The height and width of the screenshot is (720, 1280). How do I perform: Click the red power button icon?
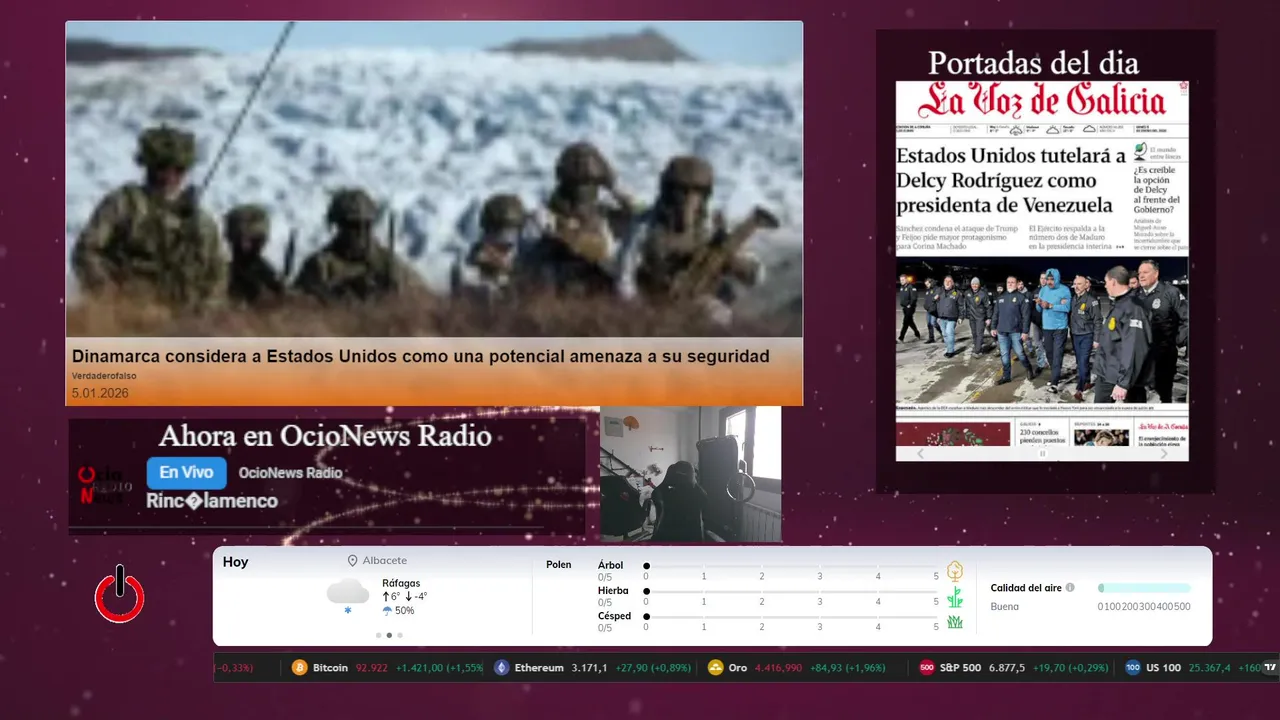120,594
